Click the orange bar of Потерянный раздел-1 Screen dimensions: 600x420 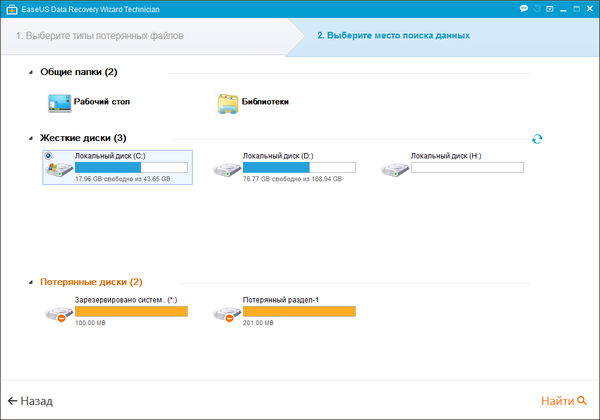point(299,311)
